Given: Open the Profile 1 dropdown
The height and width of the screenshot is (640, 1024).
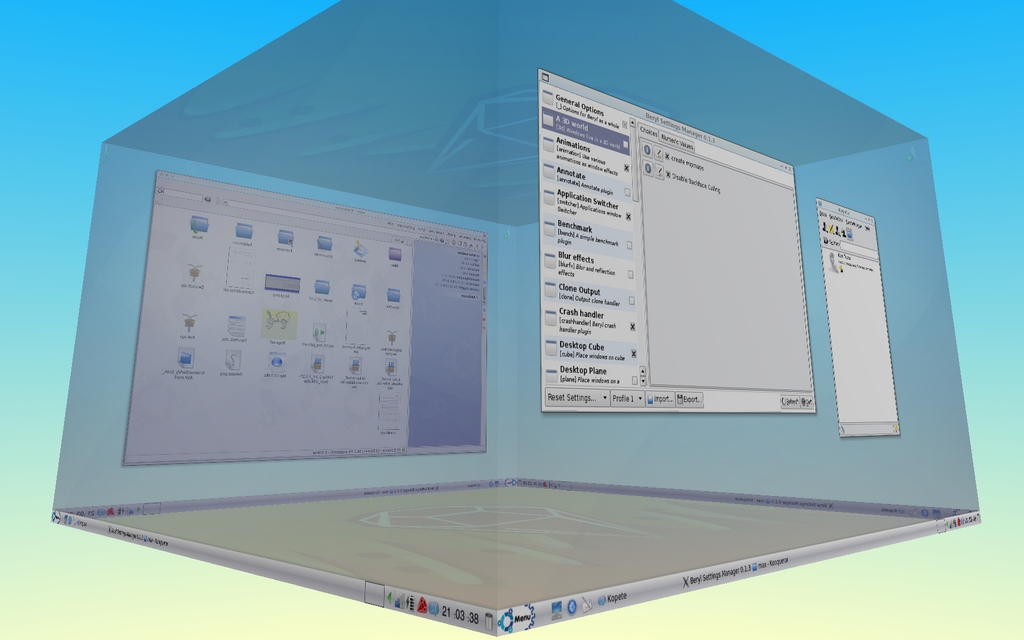Looking at the screenshot, I should click(x=627, y=398).
